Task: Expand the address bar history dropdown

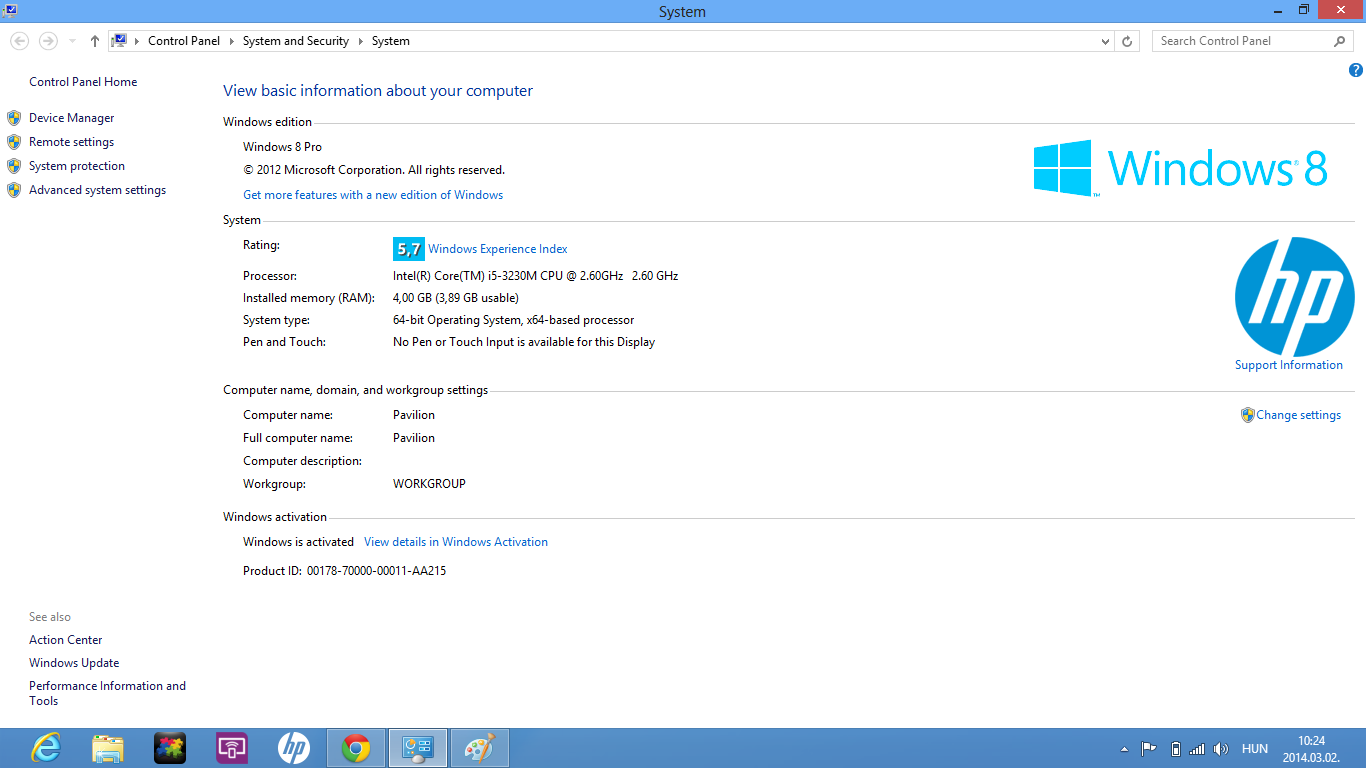Action: 1105,41
